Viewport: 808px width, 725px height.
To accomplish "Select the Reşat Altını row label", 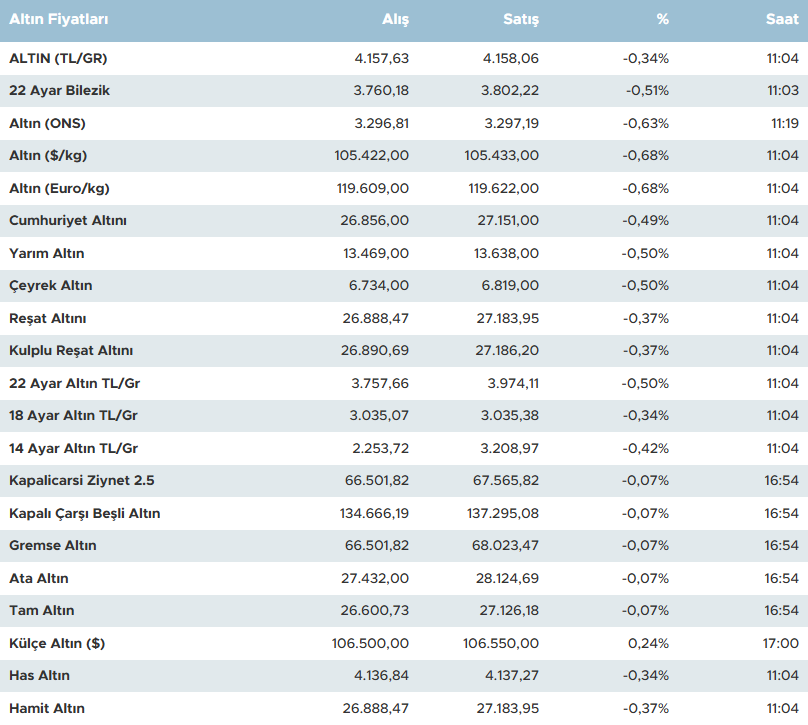I will (x=48, y=318).
